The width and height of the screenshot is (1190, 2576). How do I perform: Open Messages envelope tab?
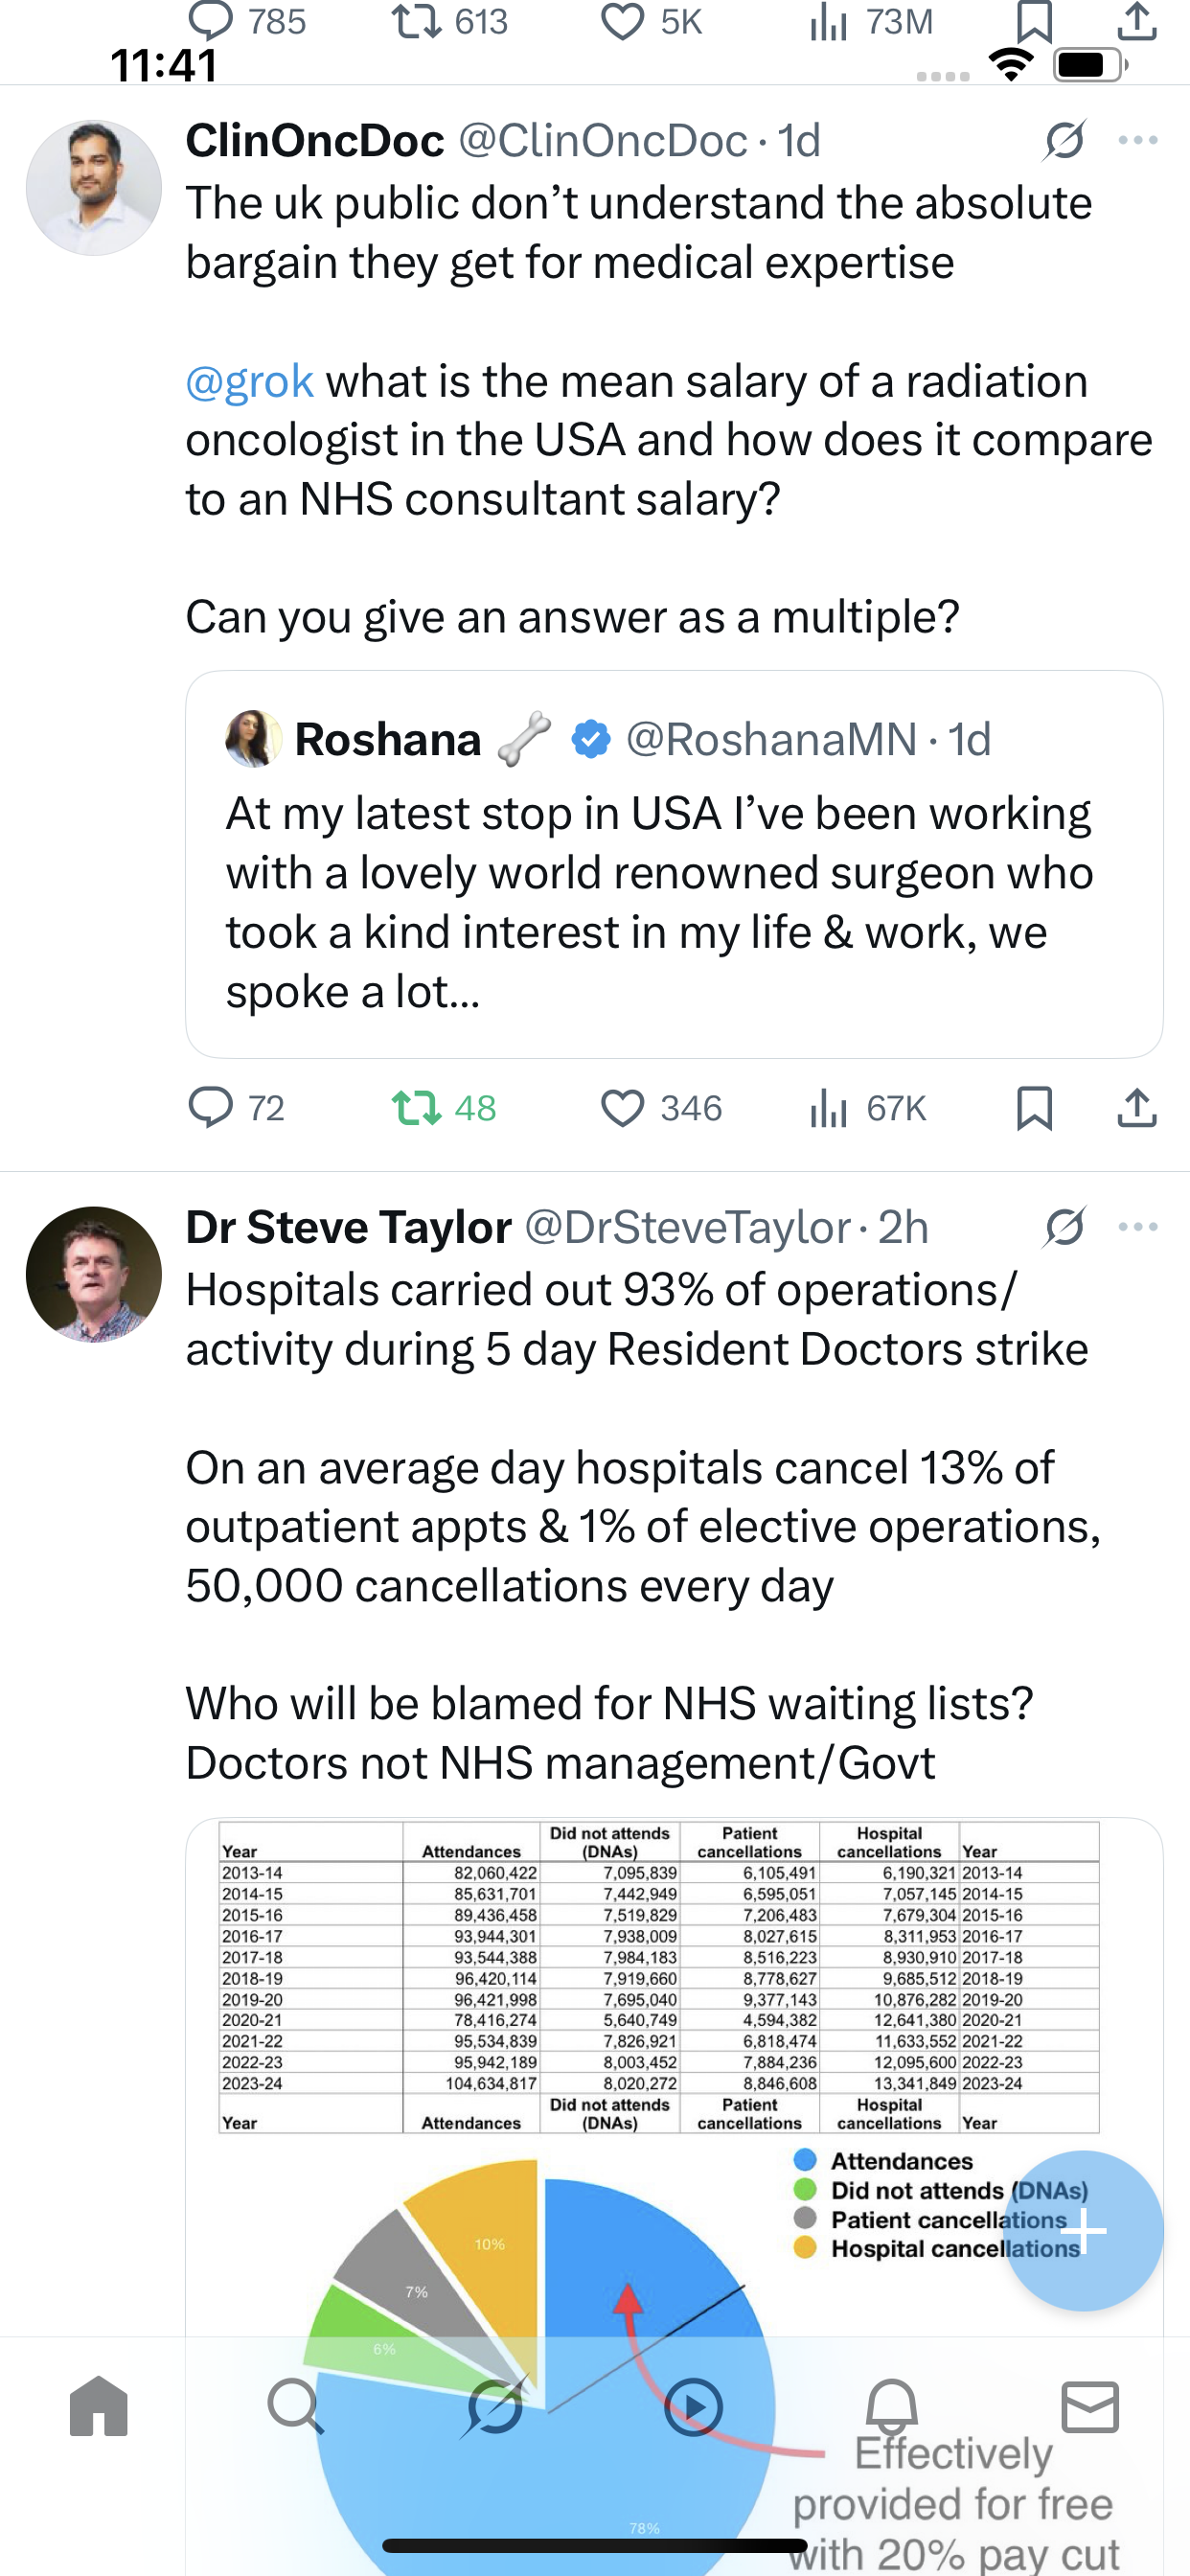1090,2406
